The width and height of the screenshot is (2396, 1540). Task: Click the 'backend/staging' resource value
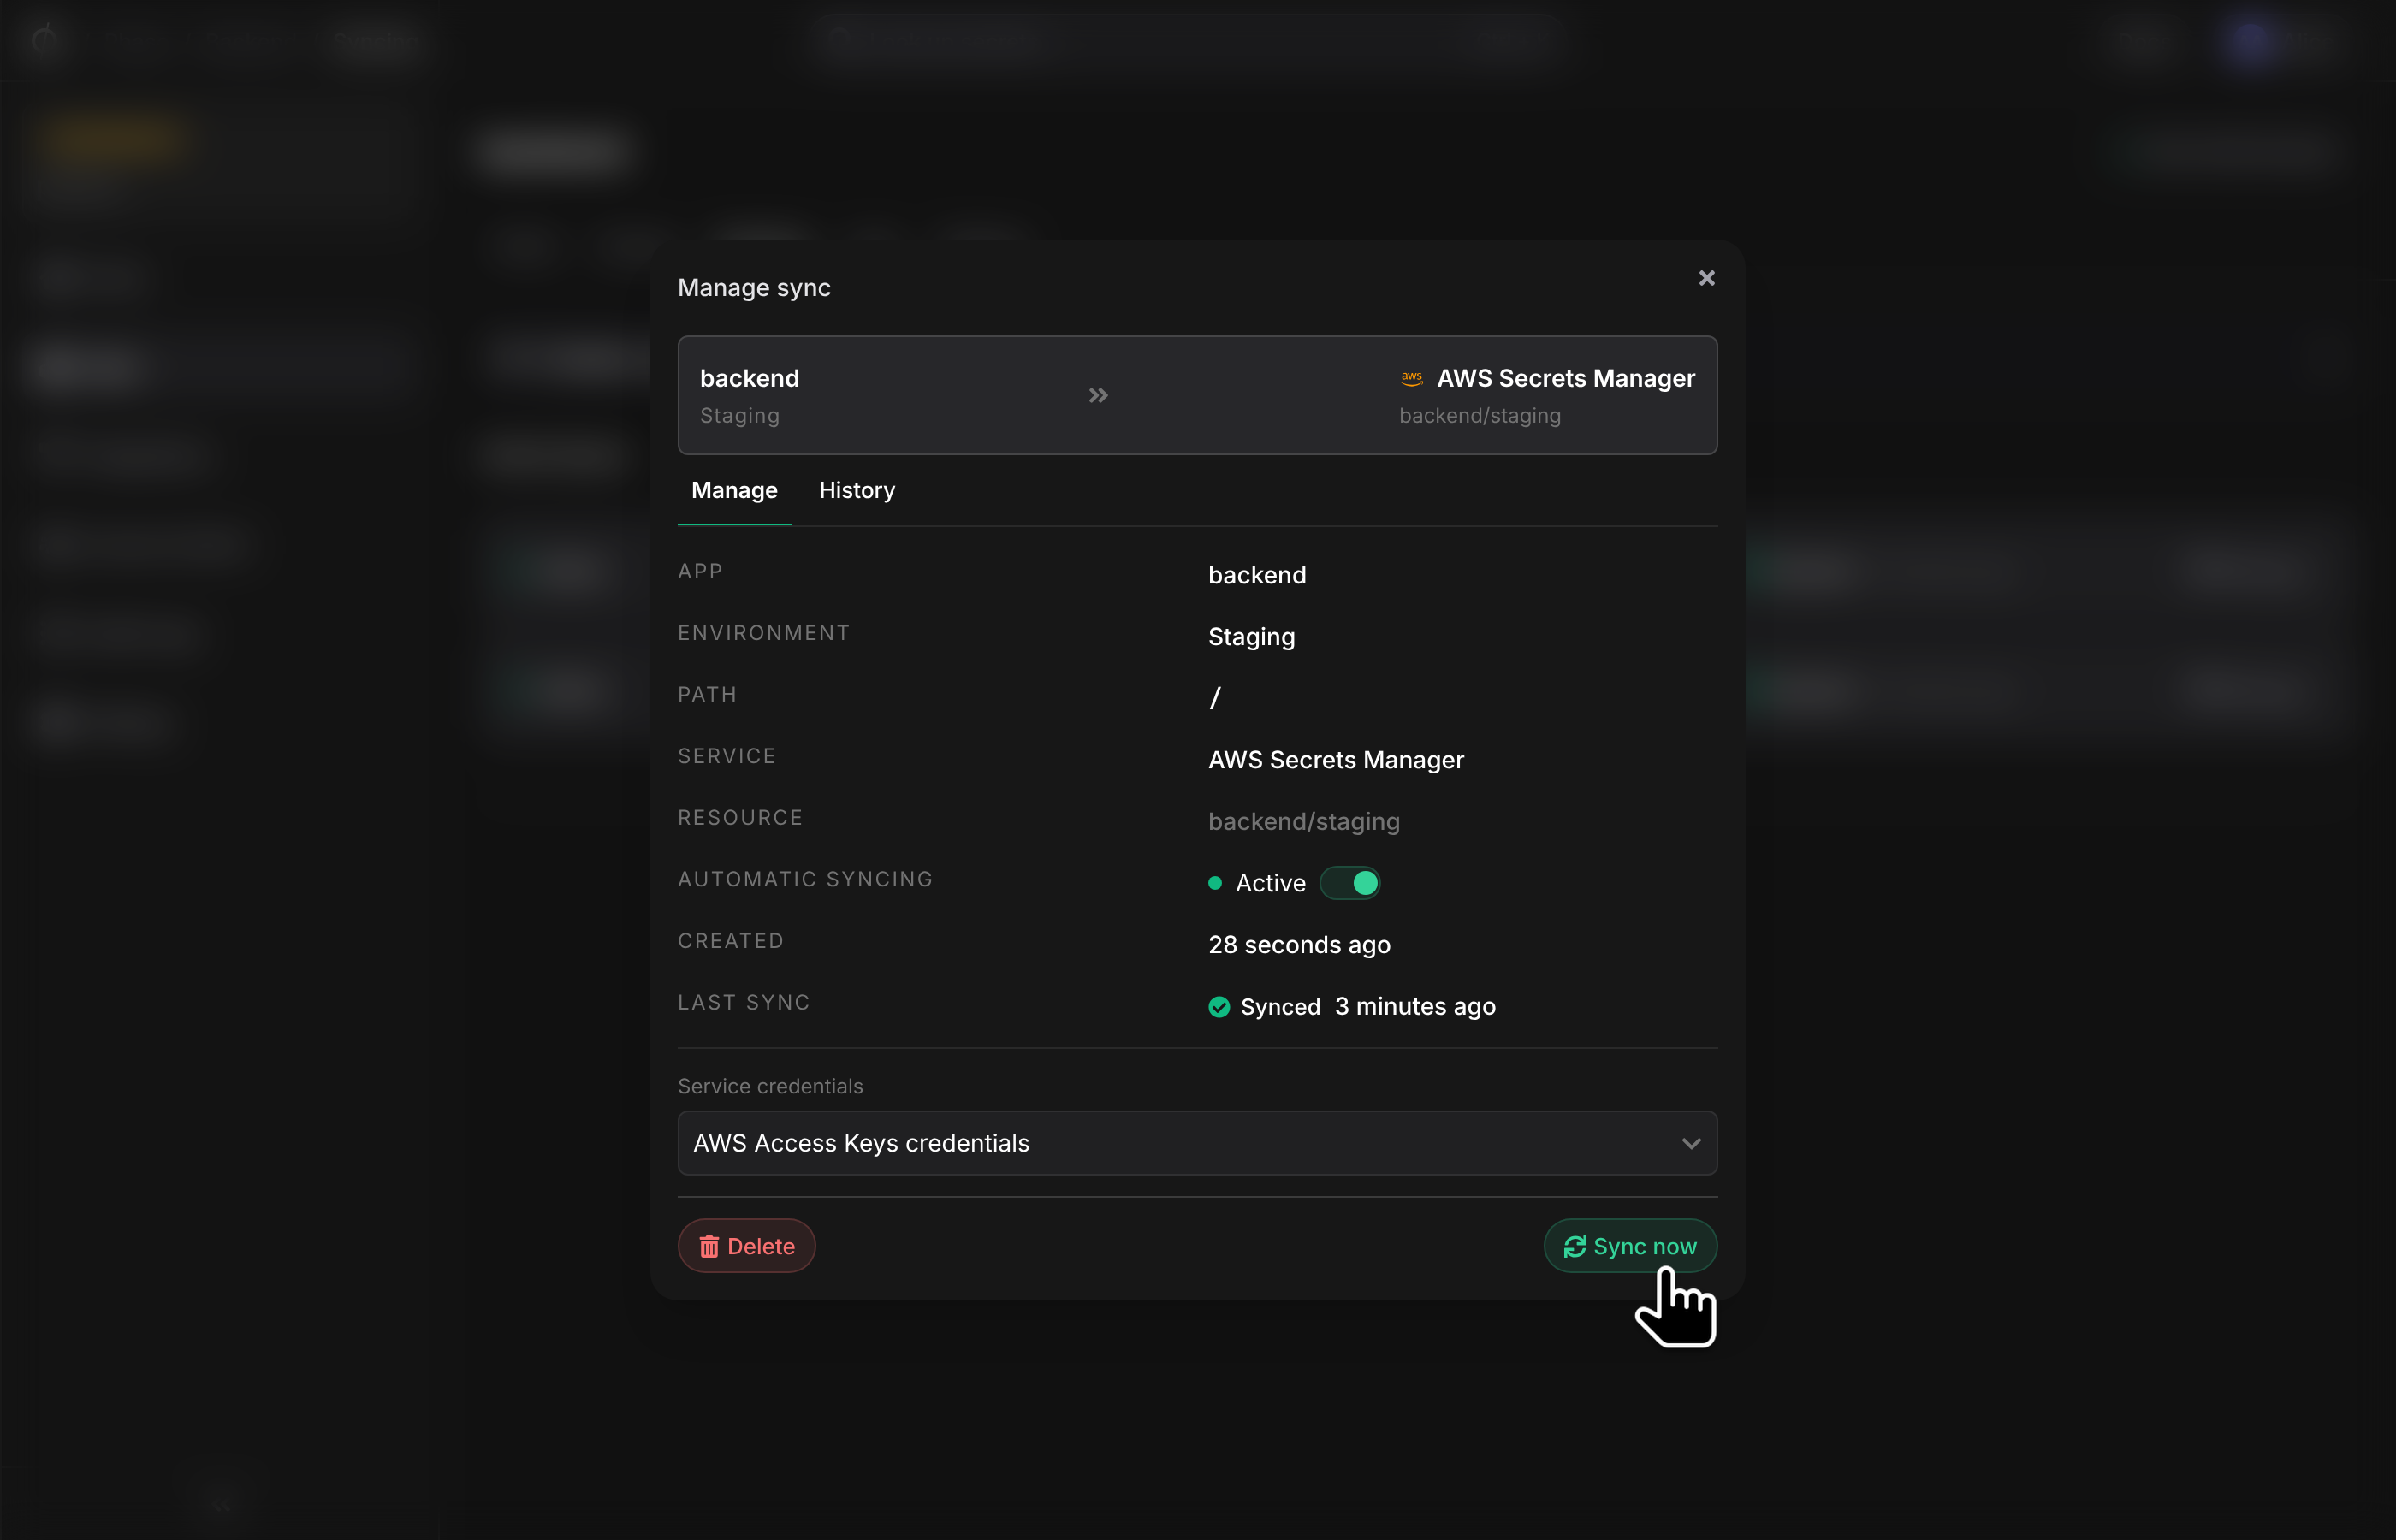point(1304,822)
